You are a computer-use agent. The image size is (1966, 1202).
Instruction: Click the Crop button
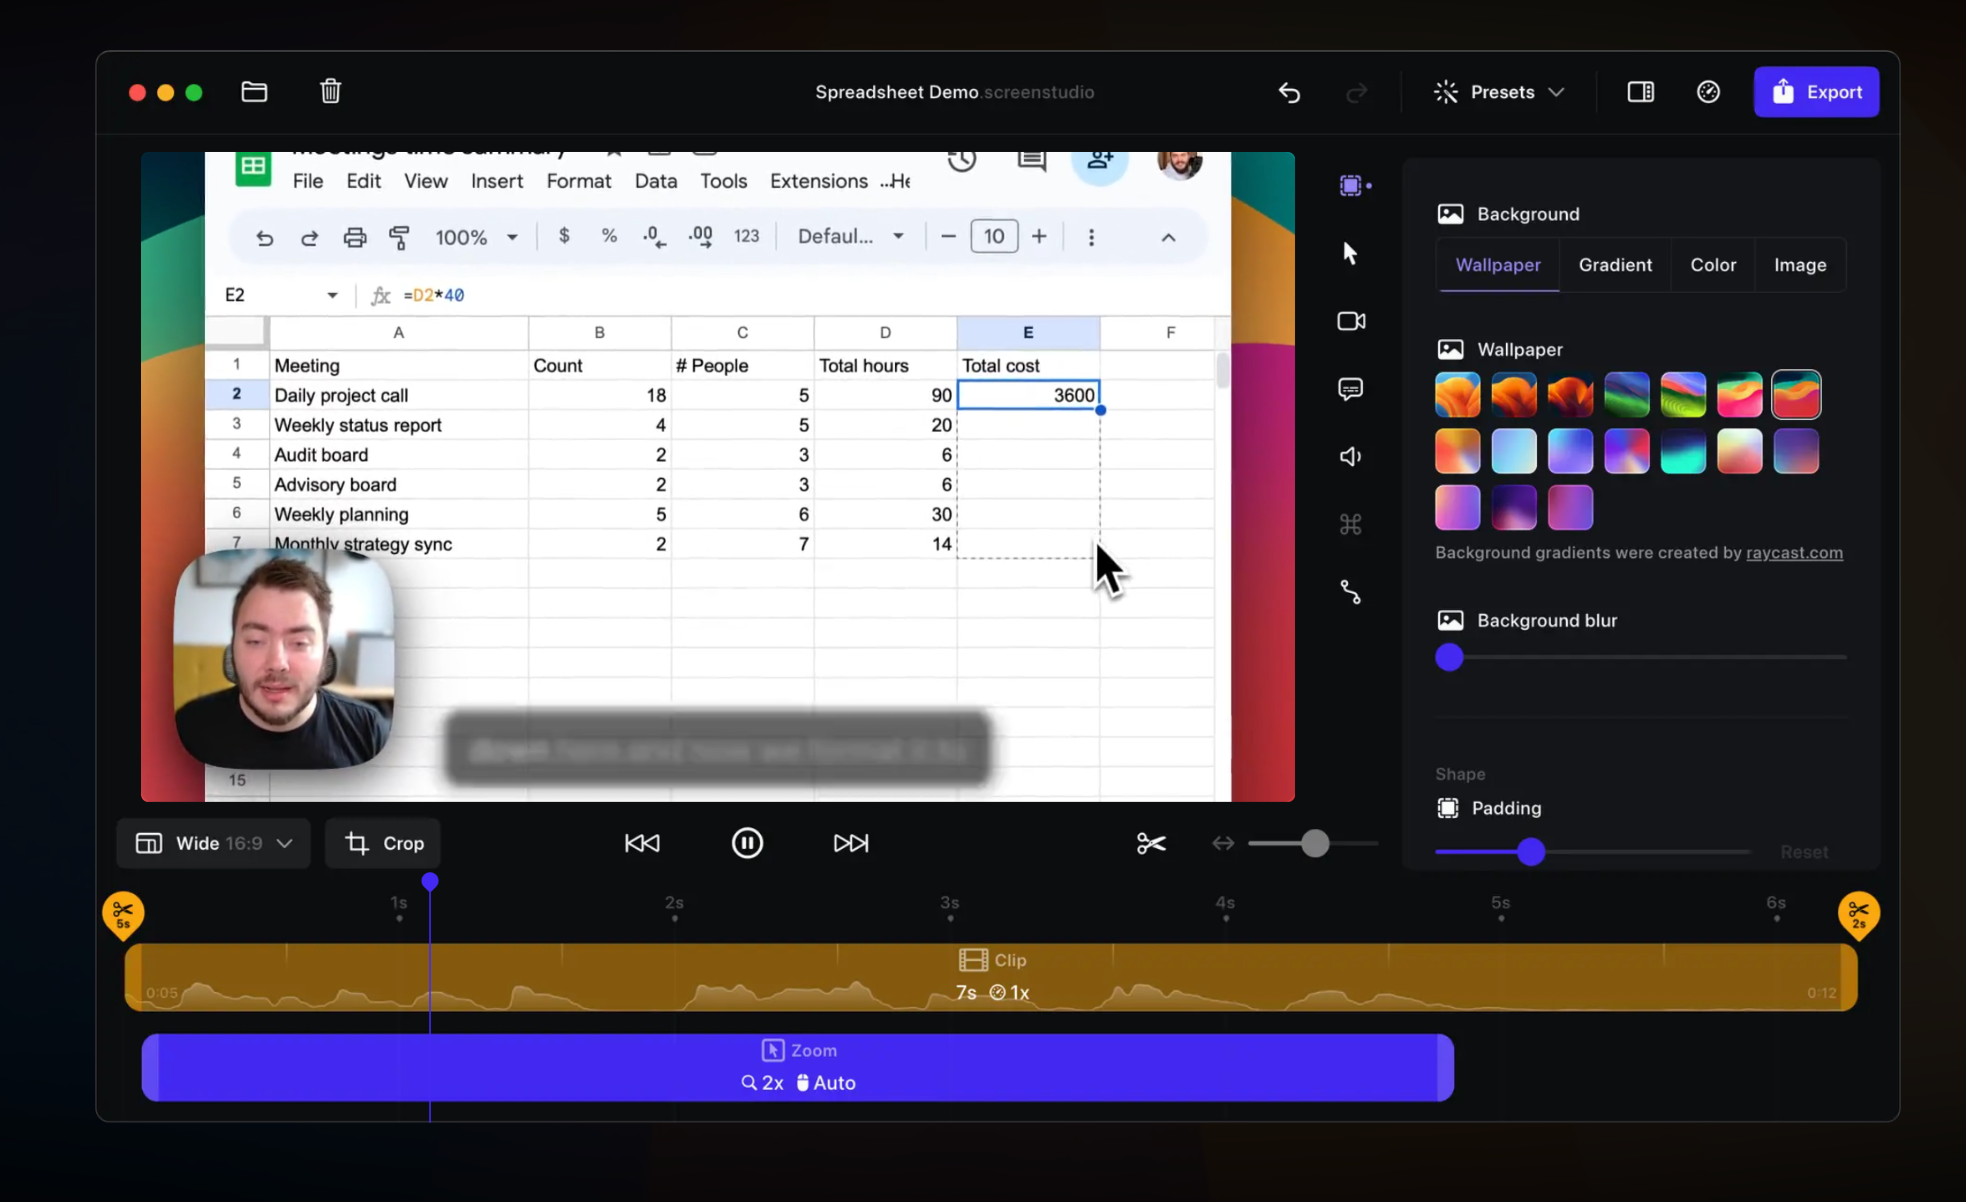(x=383, y=843)
